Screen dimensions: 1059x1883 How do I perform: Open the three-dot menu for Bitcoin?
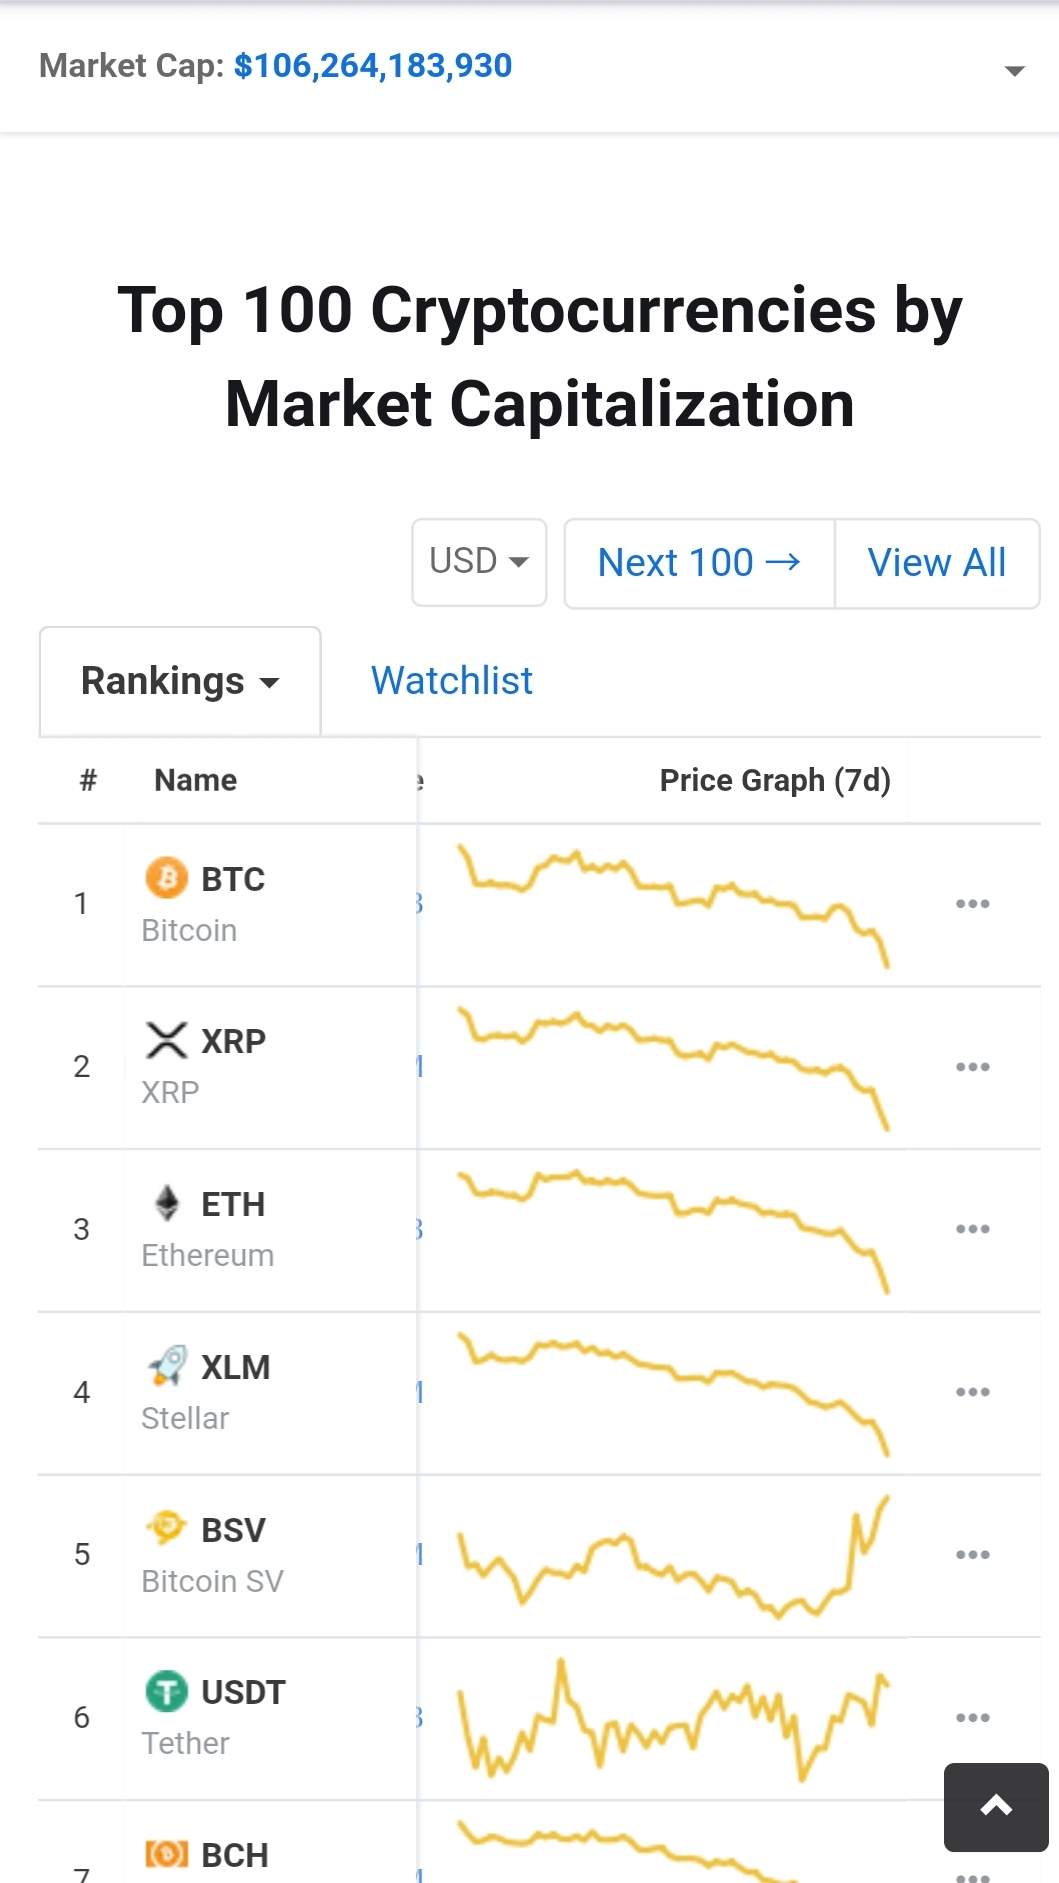coord(972,904)
